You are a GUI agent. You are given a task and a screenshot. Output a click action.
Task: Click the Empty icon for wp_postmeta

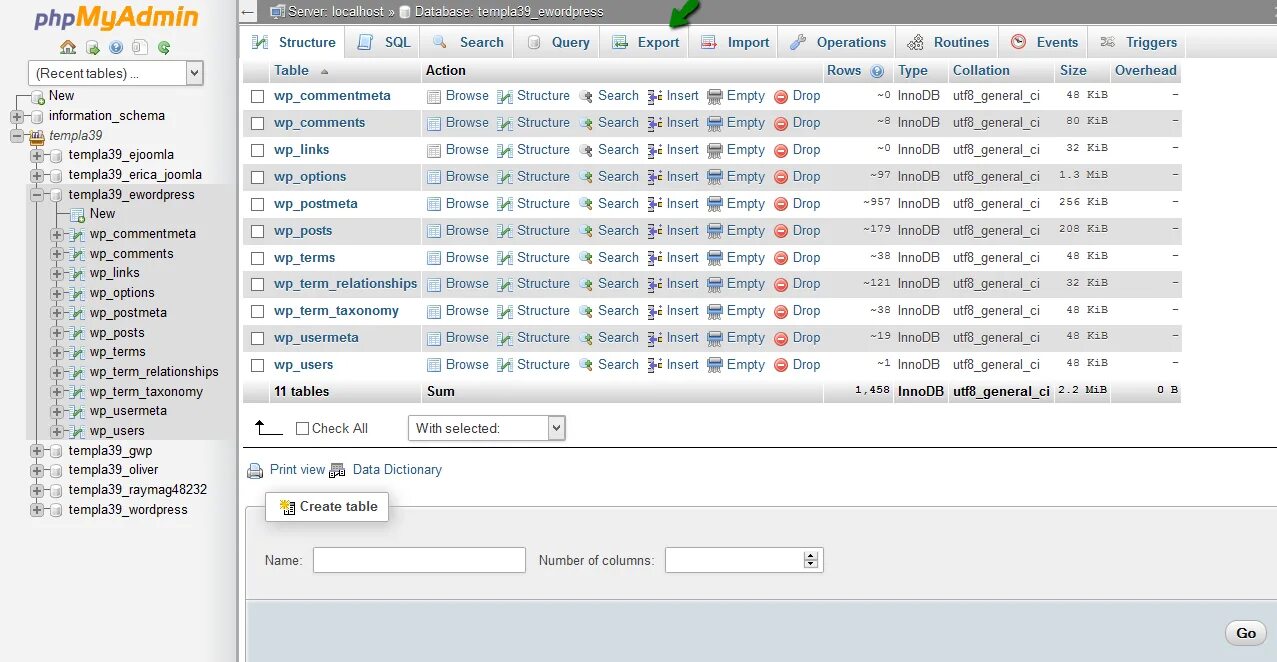pos(715,205)
